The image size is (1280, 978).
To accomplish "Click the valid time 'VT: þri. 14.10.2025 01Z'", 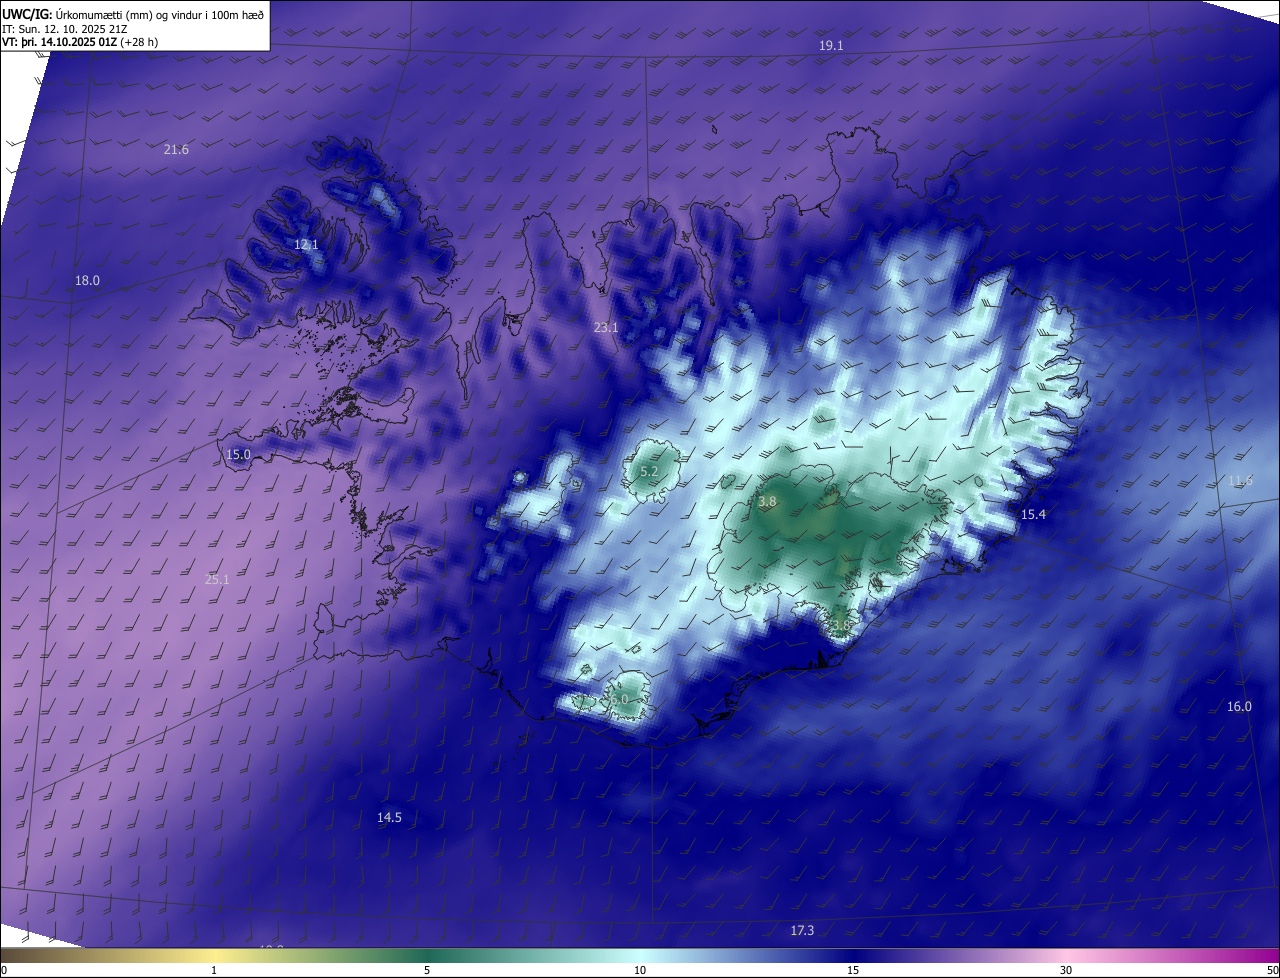I will (60, 42).
